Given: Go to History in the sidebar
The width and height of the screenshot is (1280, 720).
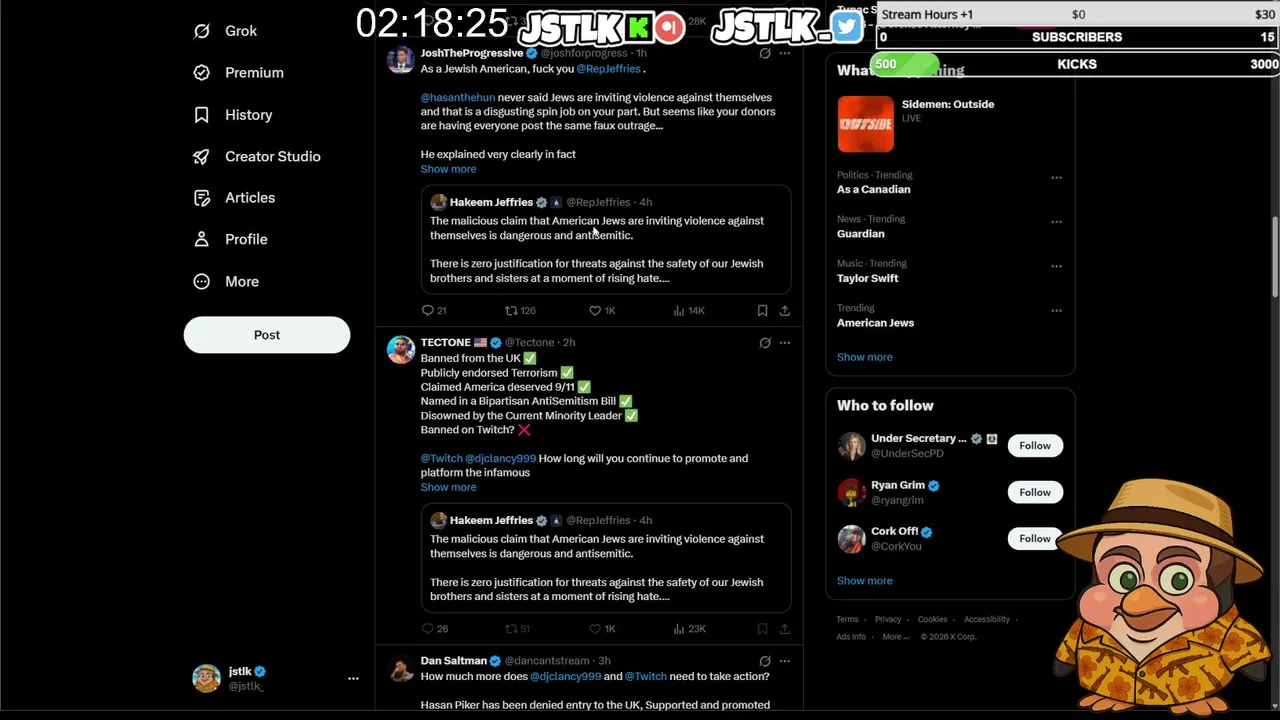Looking at the screenshot, I should coord(233,115).
